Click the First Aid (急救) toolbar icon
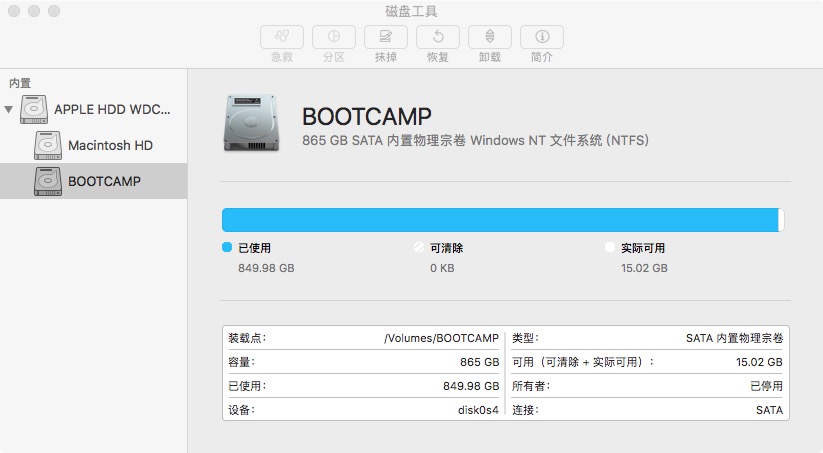Screen dimensions: 823x453 coord(282,37)
